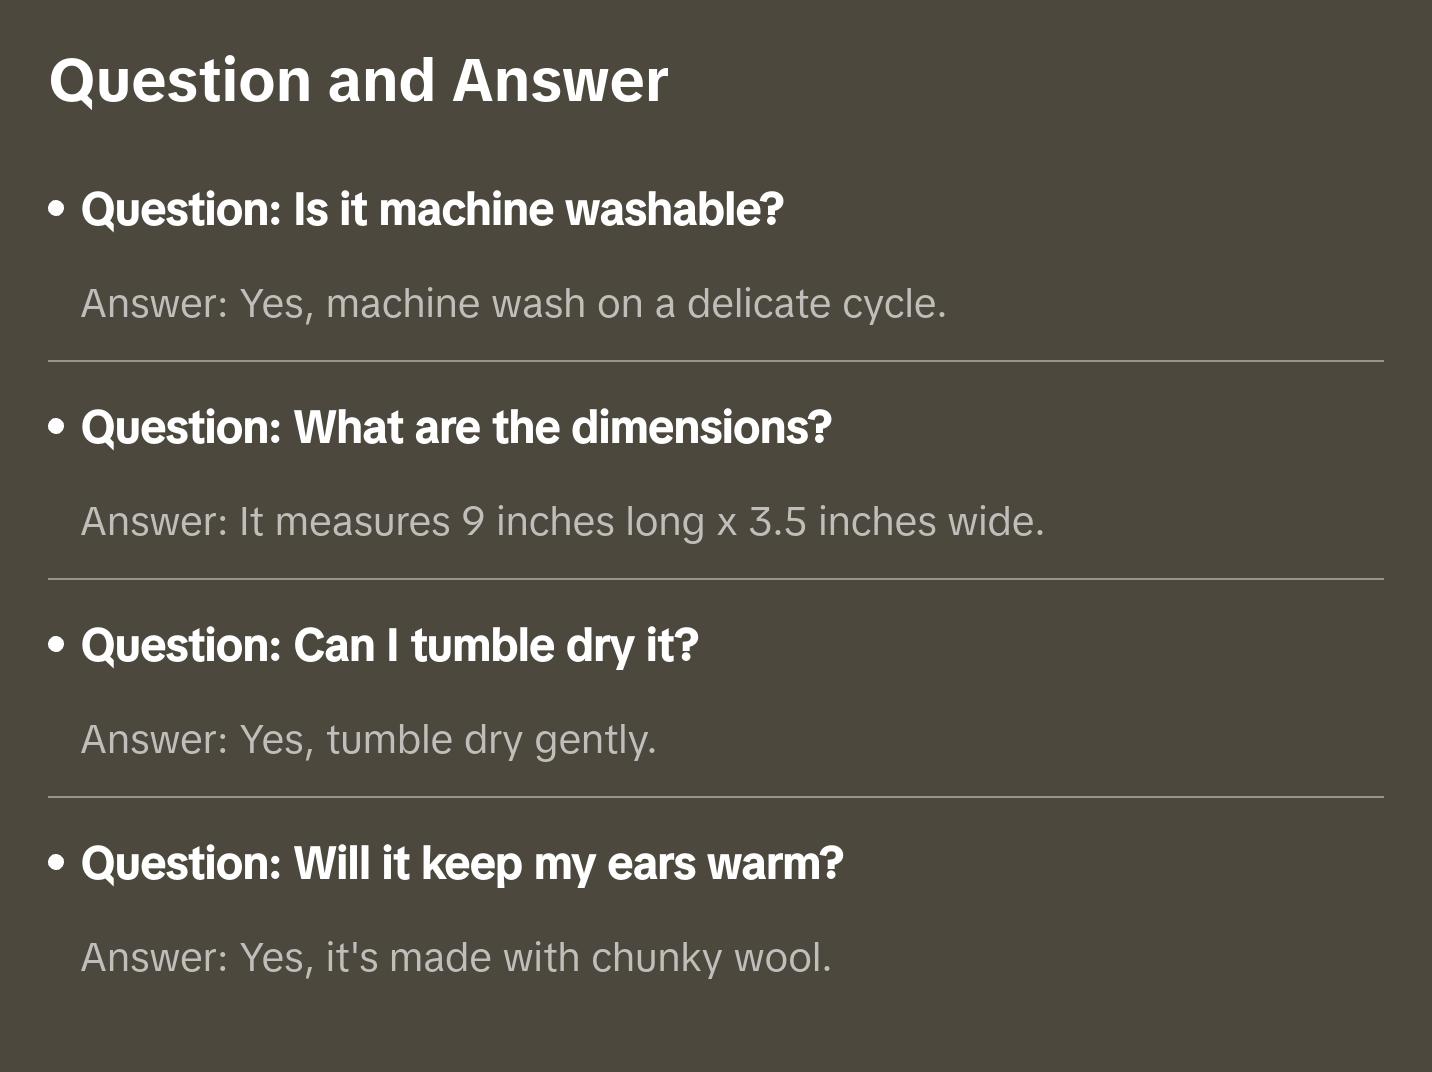The width and height of the screenshot is (1432, 1072).
Task: Click "3.5 inches wide" in the dimensions answer
Action: (896, 522)
